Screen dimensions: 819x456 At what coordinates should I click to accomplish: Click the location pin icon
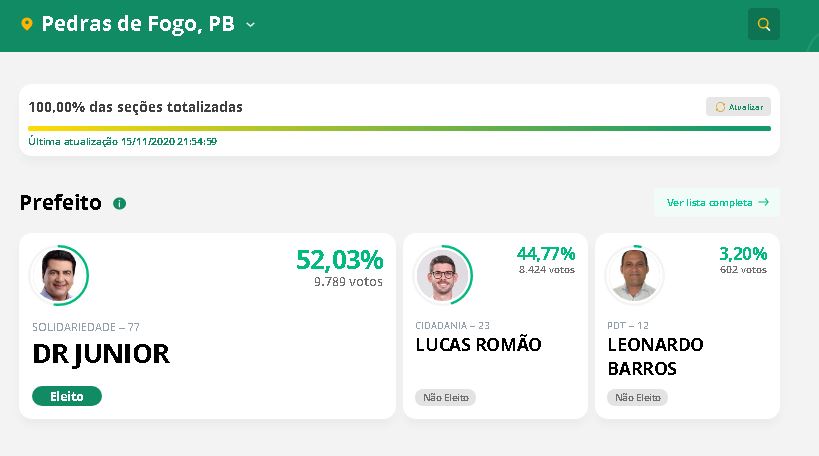[x=27, y=24]
